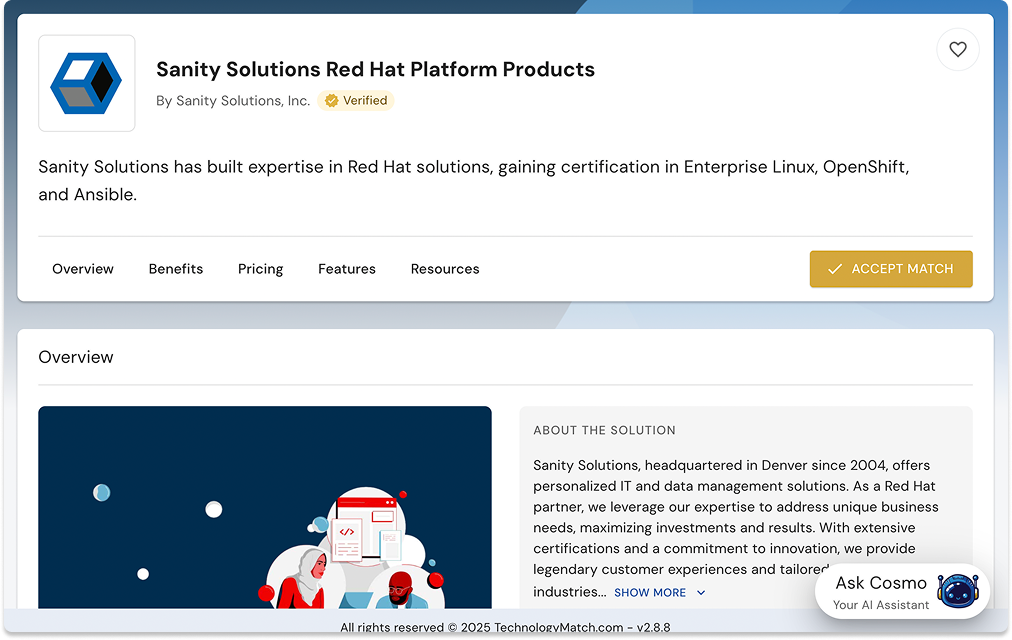The image size is (1012, 640).
Task: Click the Verified badge
Action: pos(356,101)
